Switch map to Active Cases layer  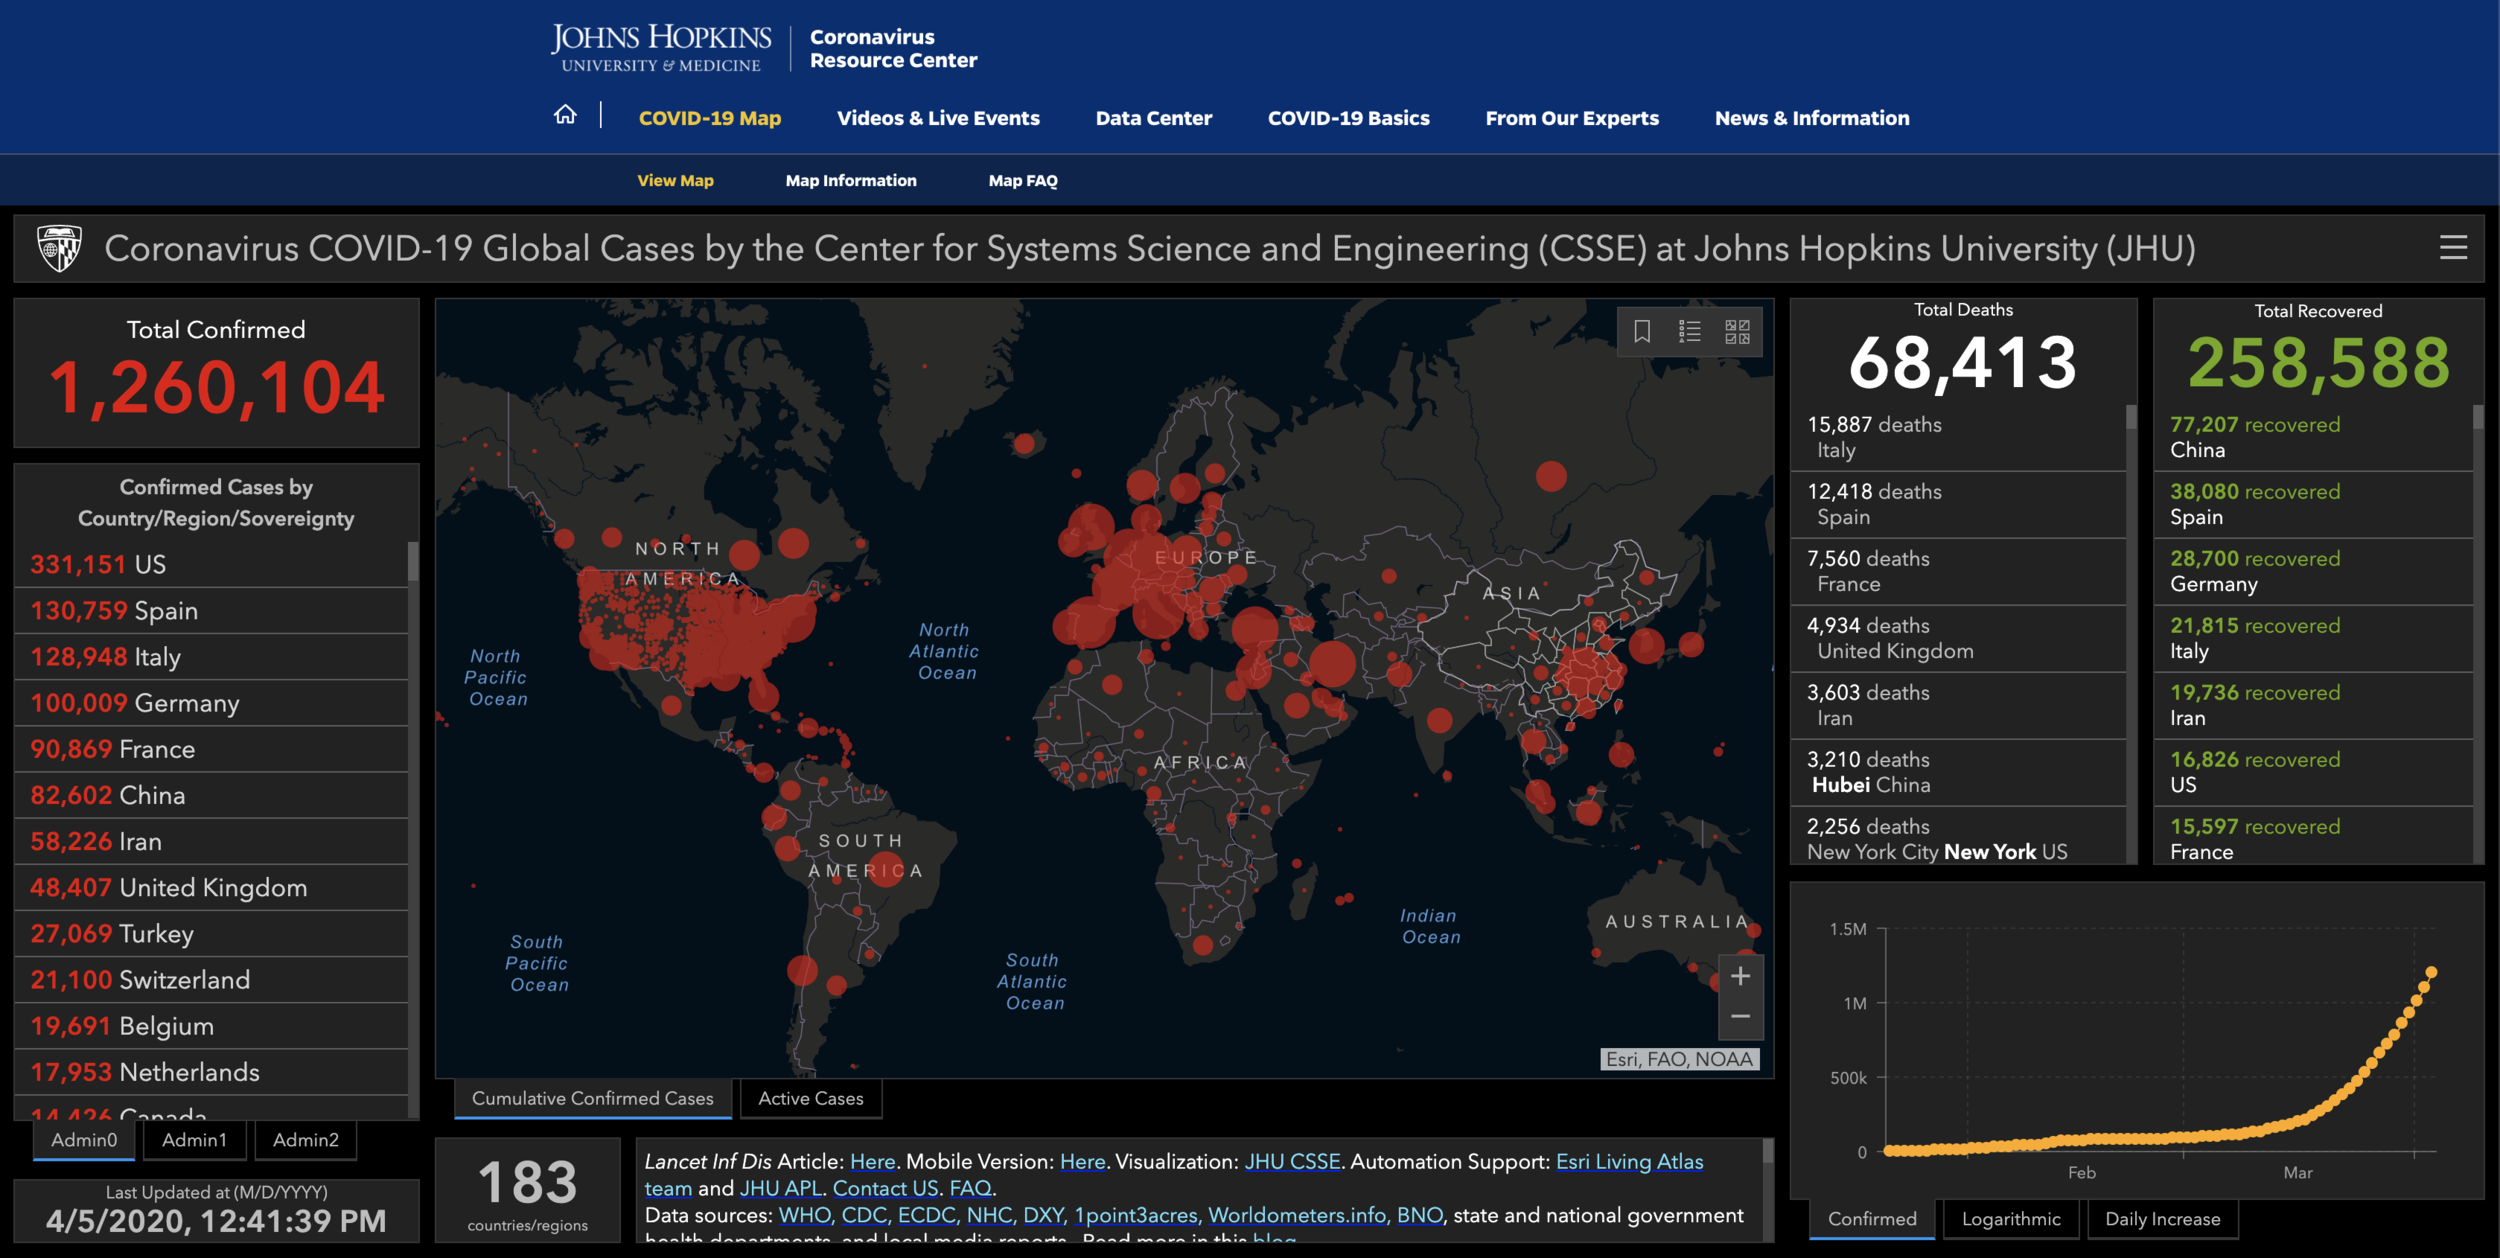pyautogui.click(x=810, y=1098)
